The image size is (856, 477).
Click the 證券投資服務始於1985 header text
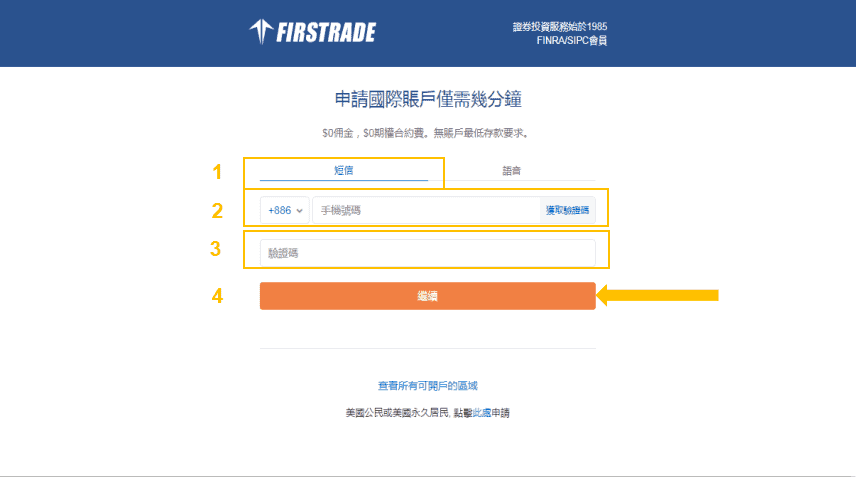(560, 27)
